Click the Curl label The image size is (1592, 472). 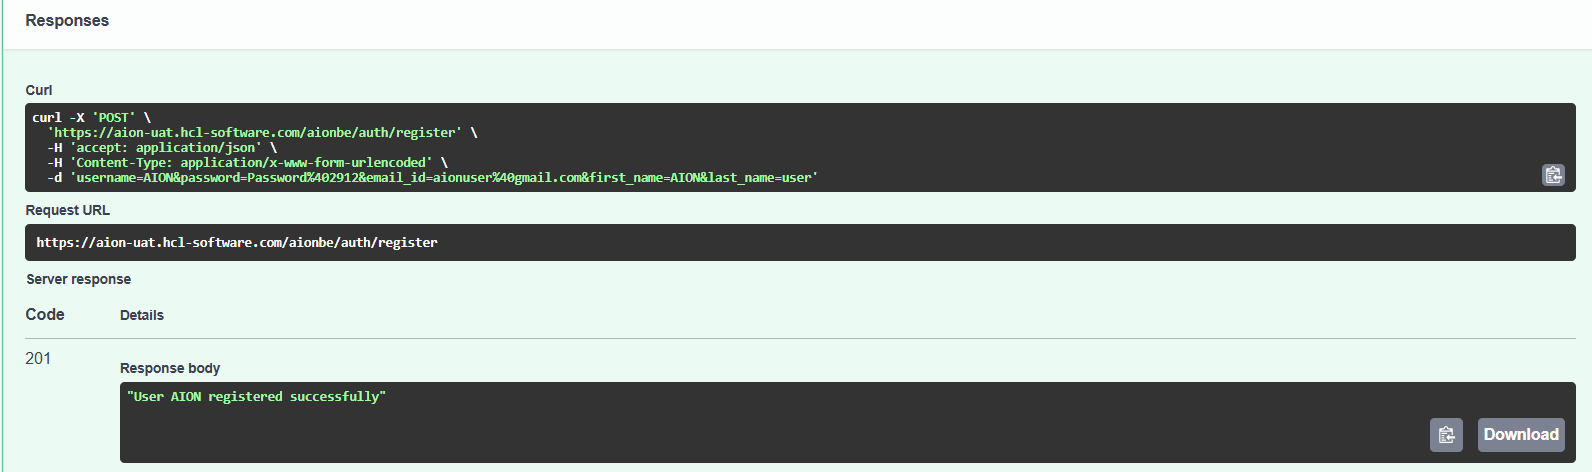point(39,90)
